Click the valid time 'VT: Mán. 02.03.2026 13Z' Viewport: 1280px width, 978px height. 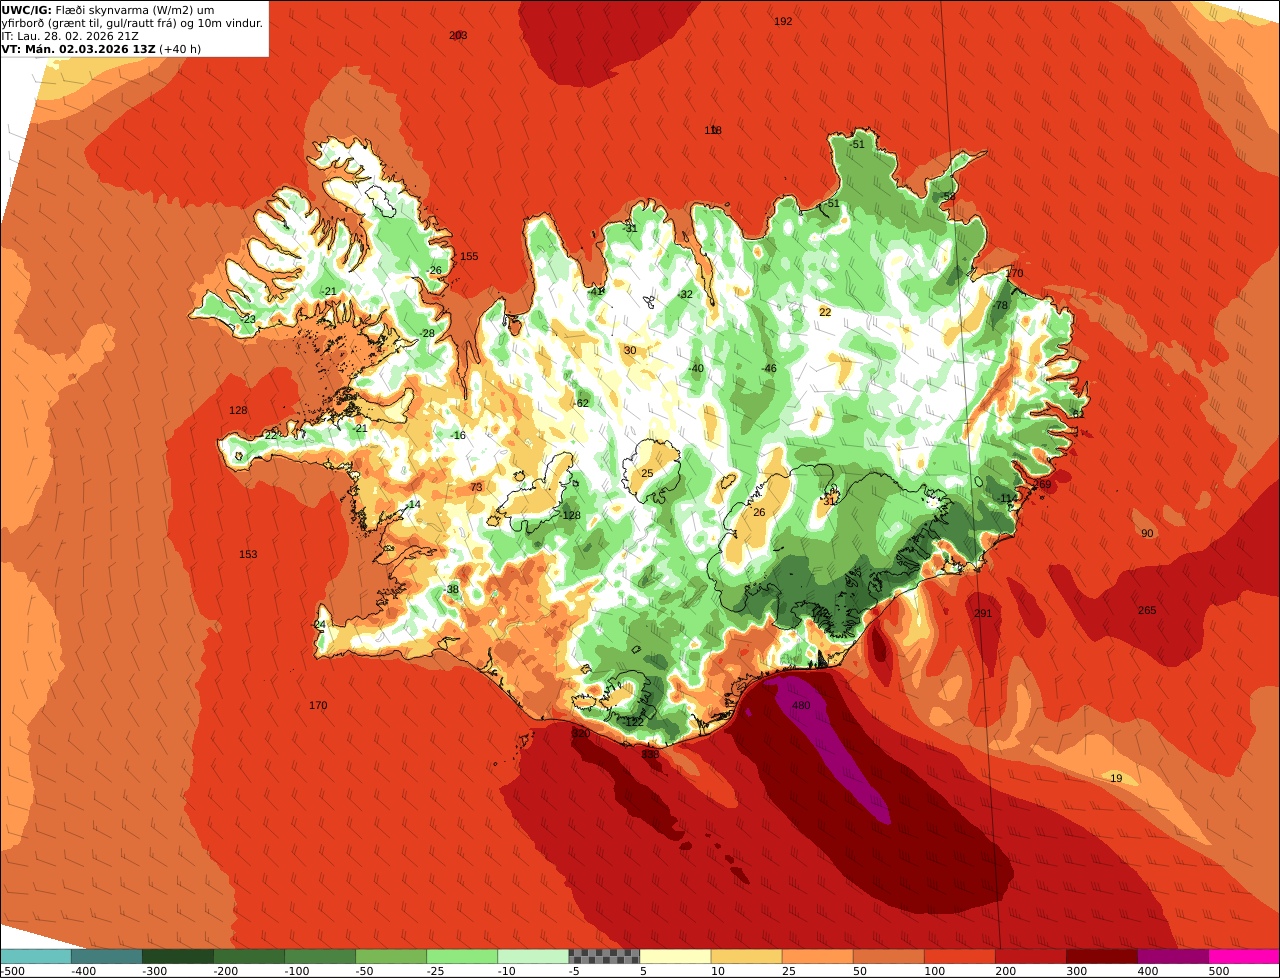coord(78,49)
